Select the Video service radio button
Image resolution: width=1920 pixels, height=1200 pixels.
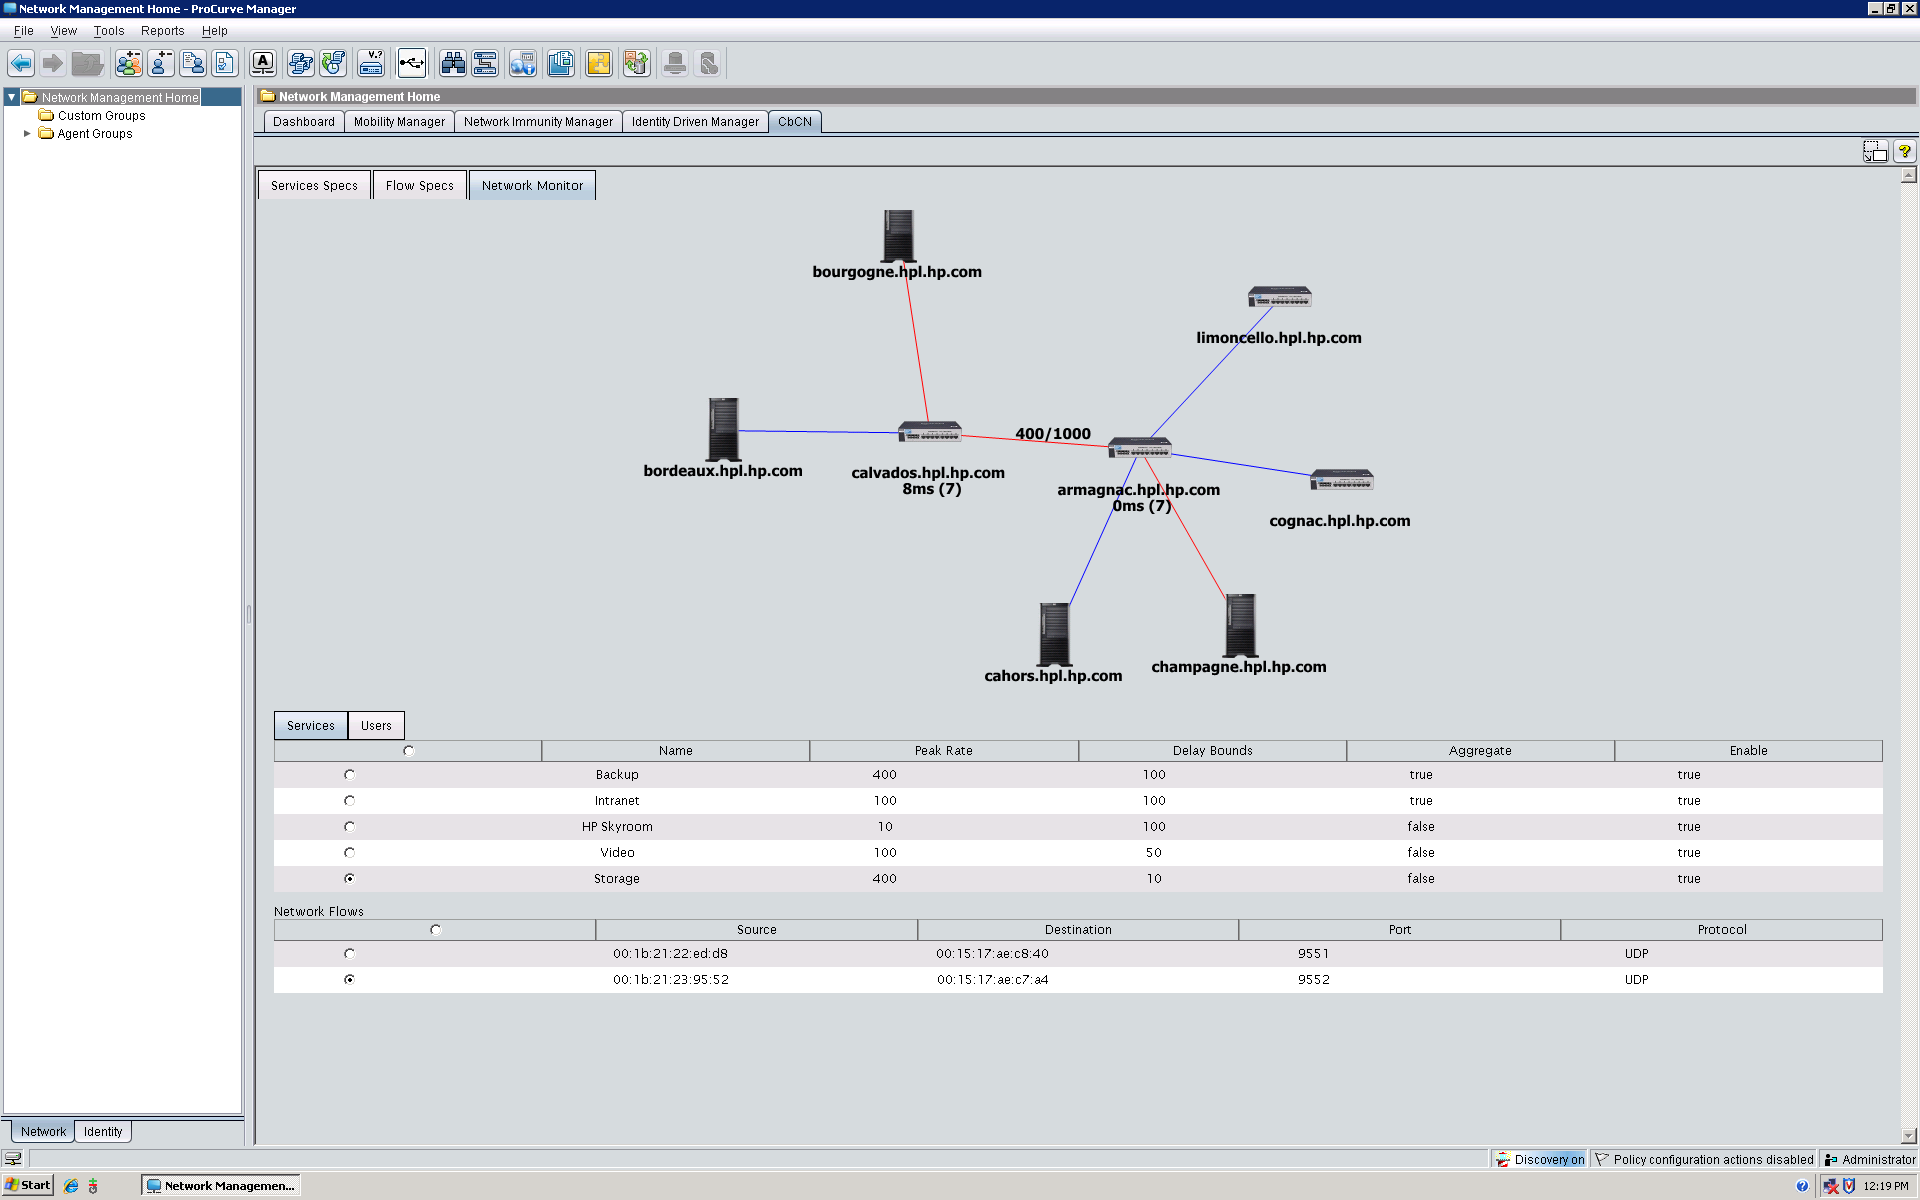coord(349,853)
